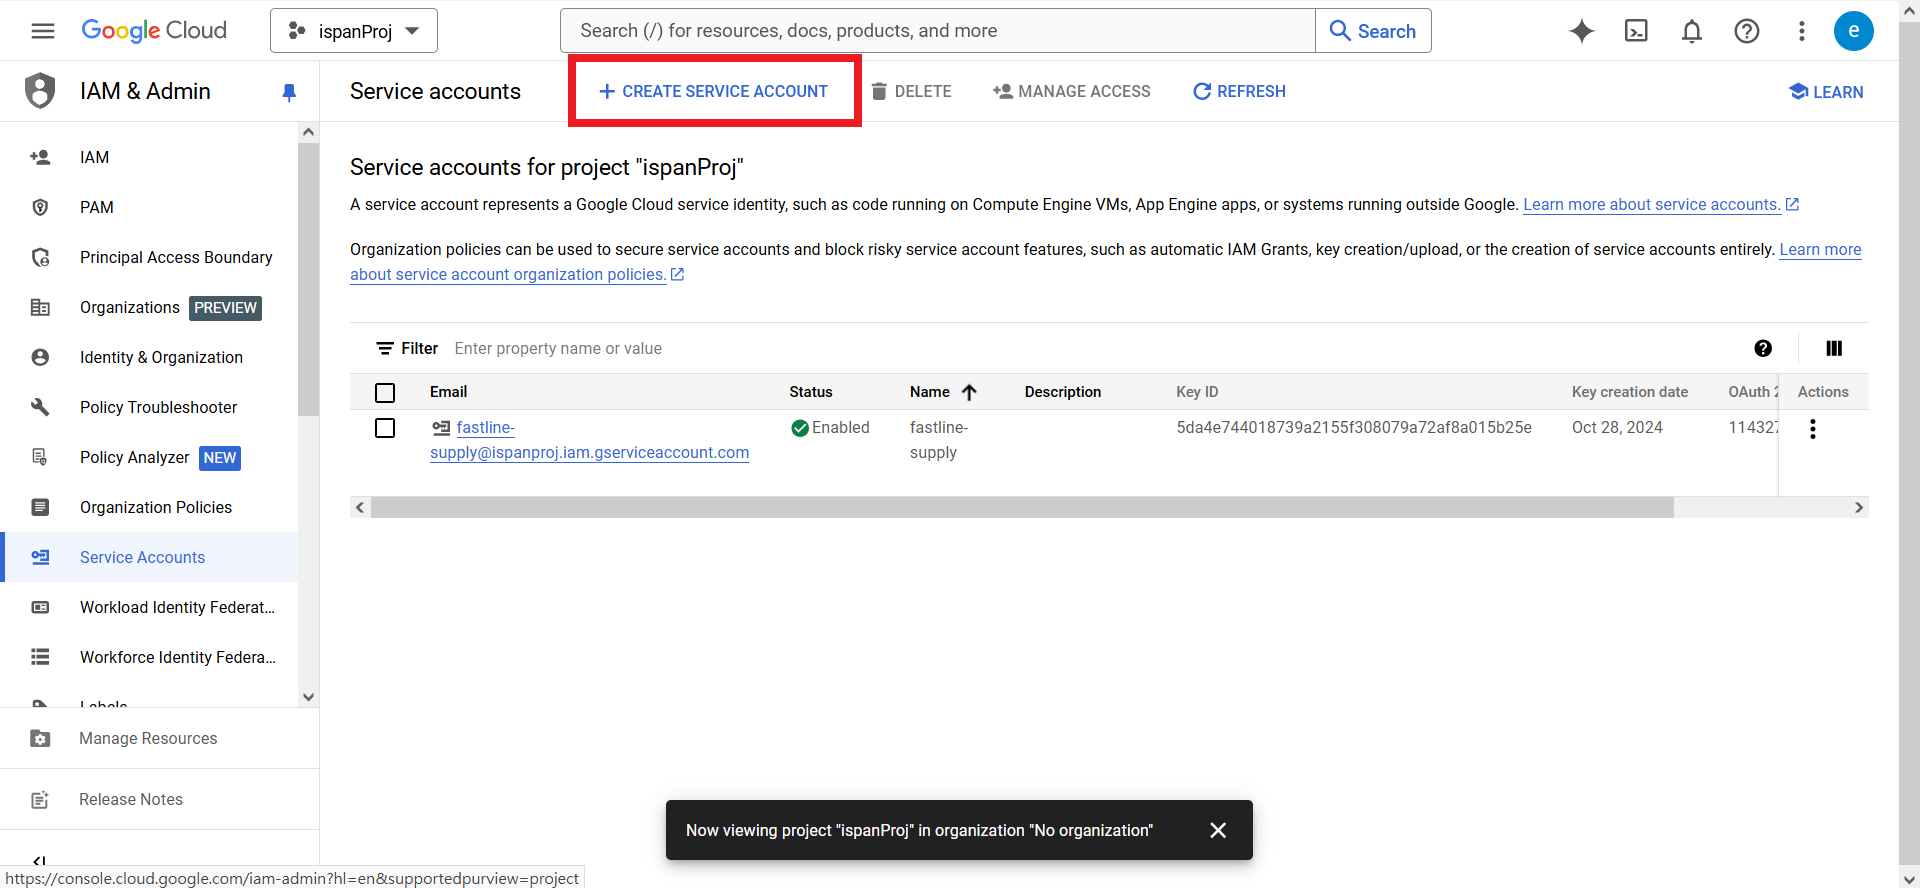
Task: Click Manage Access
Action: coord(1071,91)
